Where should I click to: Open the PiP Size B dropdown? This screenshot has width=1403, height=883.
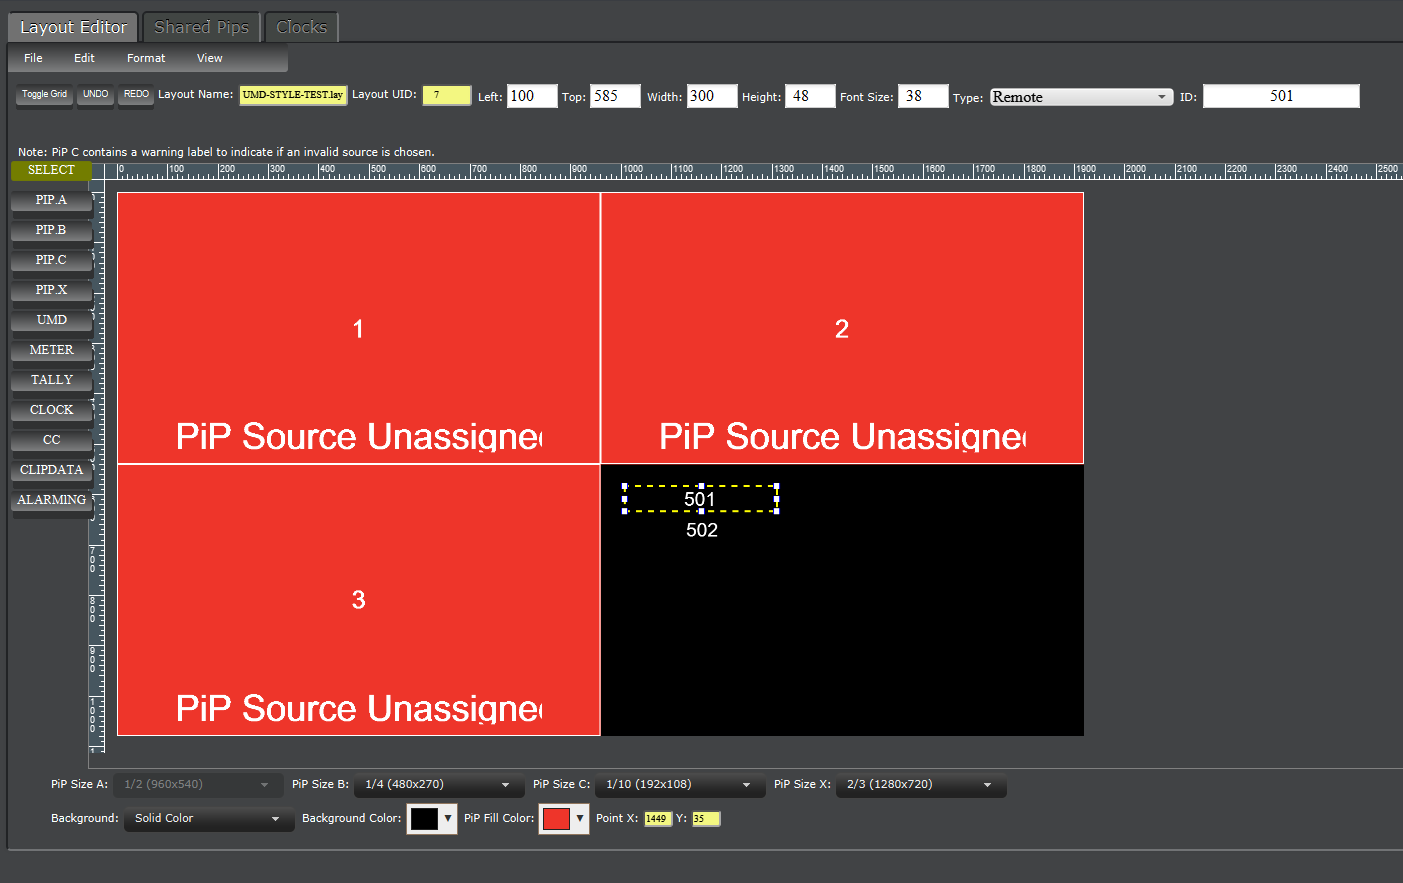437,785
